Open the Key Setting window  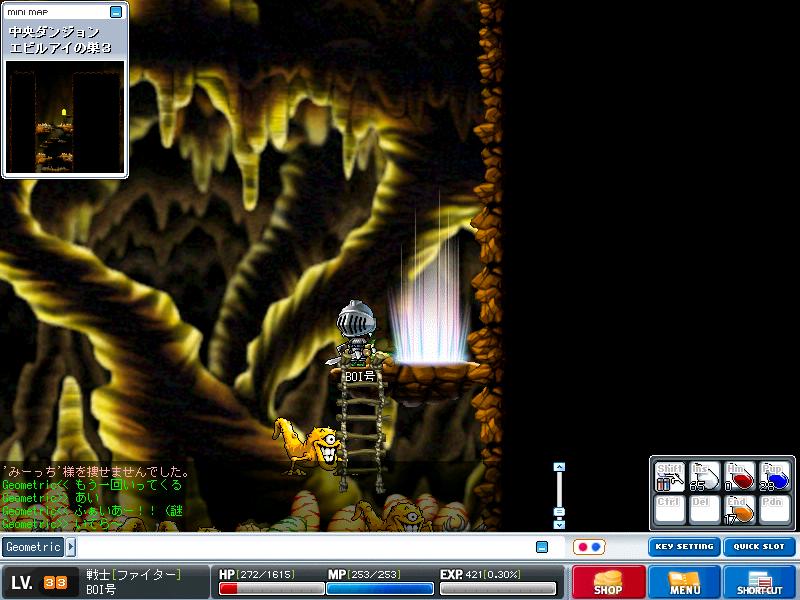click(x=684, y=546)
